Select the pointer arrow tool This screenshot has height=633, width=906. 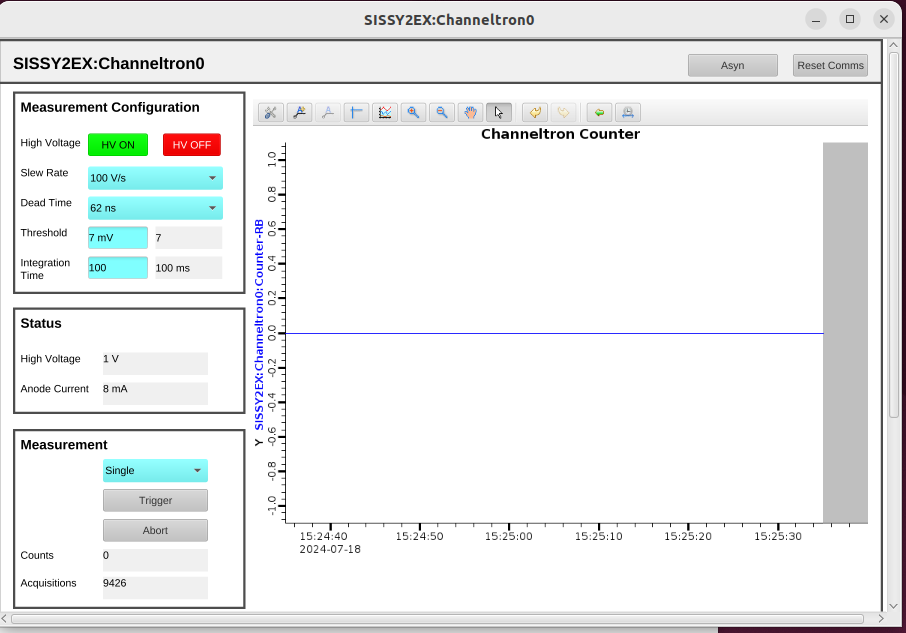[499, 112]
